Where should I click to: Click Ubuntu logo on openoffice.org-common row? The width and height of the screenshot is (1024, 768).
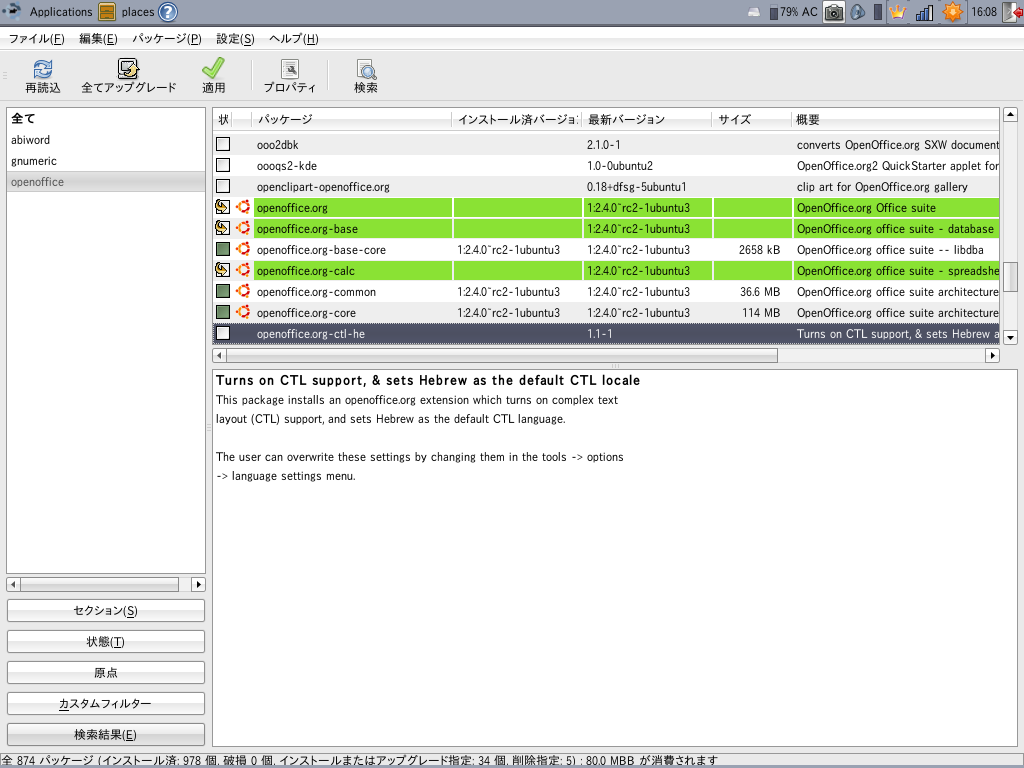tap(243, 291)
